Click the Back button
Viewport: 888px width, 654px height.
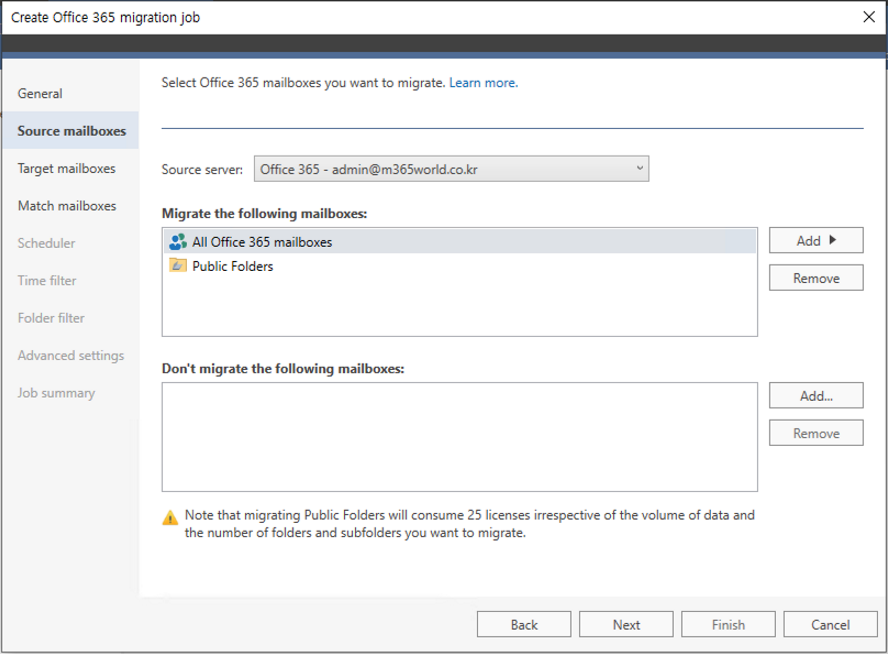[x=524, y=625]
